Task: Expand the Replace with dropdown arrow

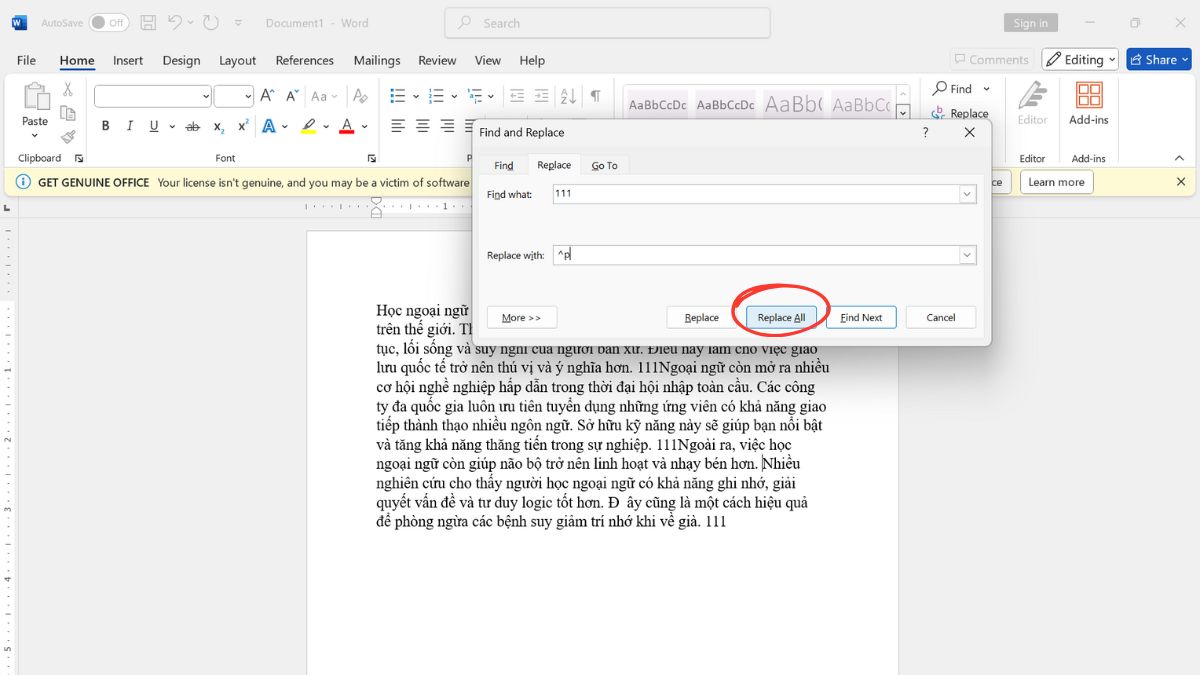Action: [967, 255]
